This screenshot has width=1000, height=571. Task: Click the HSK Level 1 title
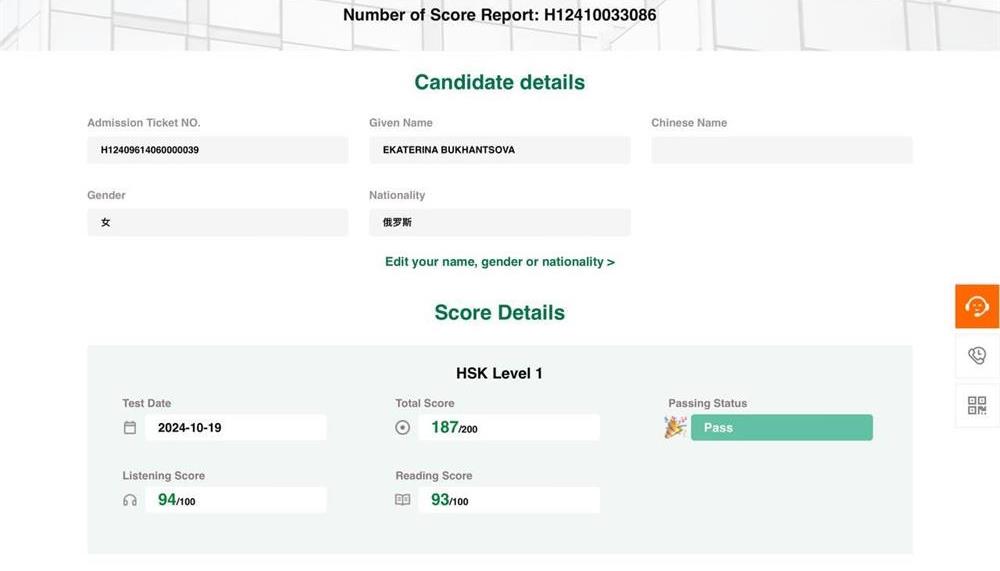pos(499,373)
